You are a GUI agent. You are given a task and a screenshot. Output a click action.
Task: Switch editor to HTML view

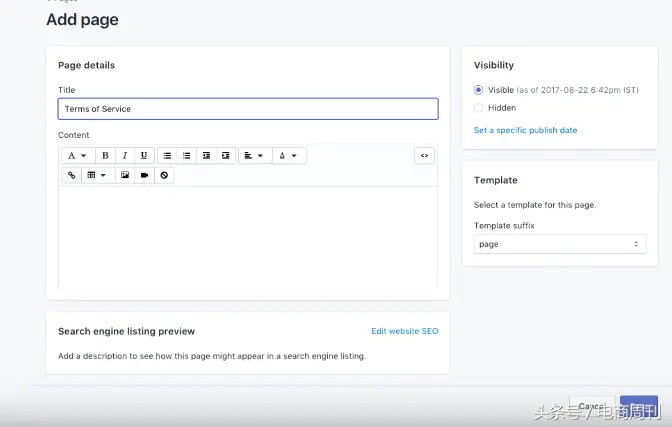click(x=425, y=156)
